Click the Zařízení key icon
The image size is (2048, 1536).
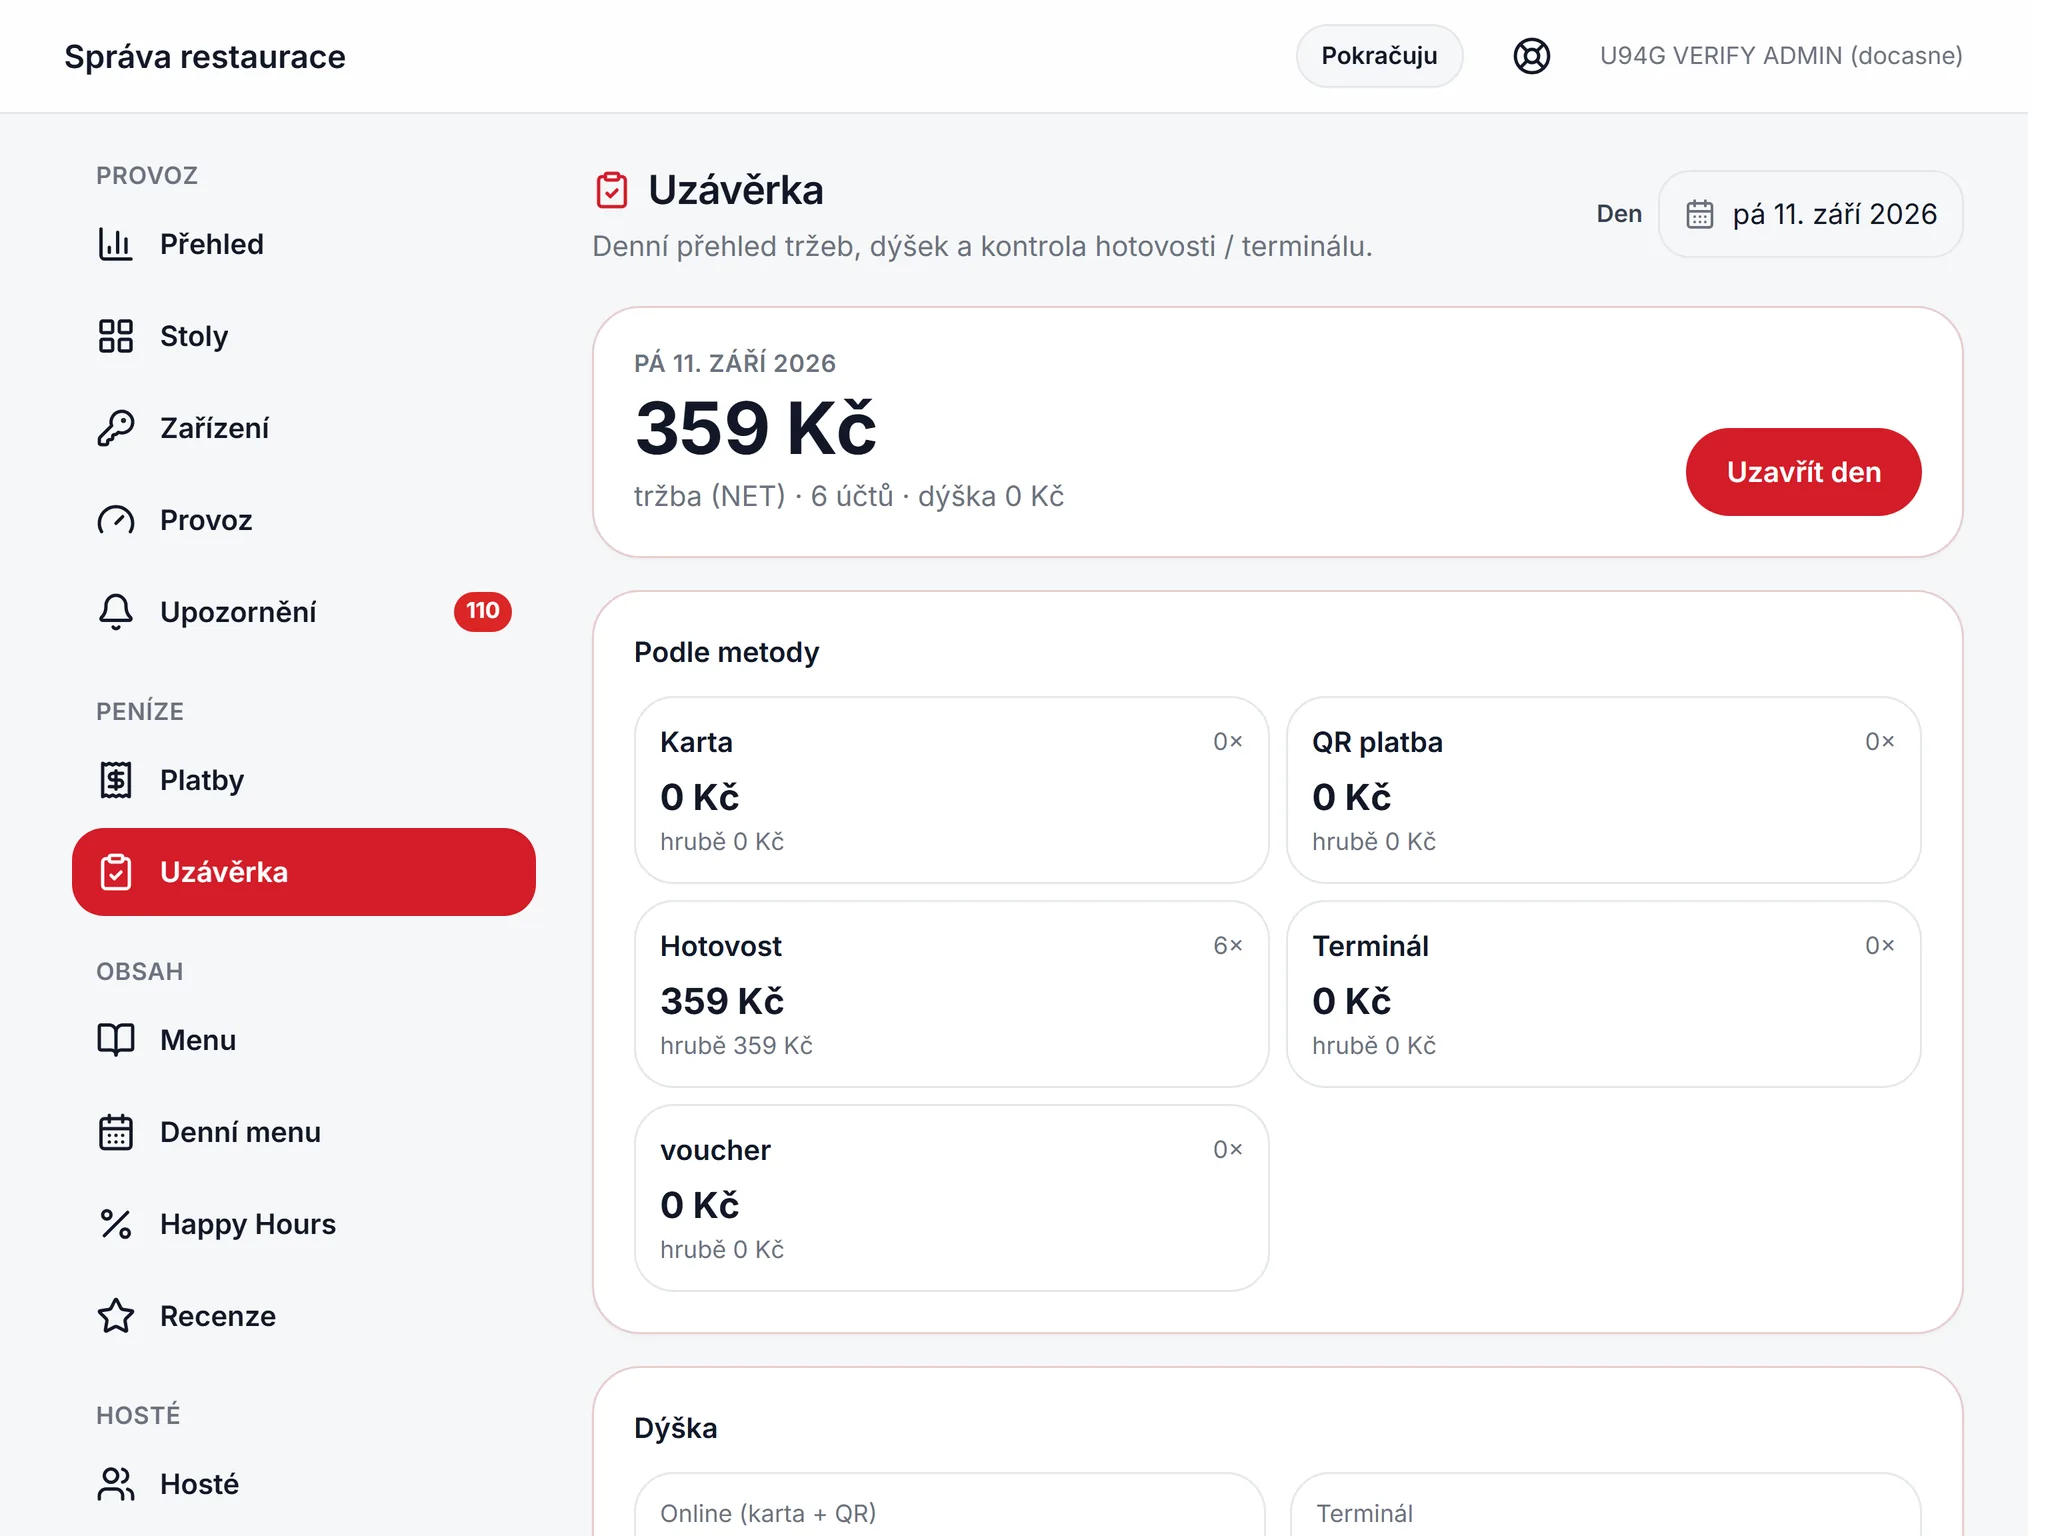coord(116,428)
